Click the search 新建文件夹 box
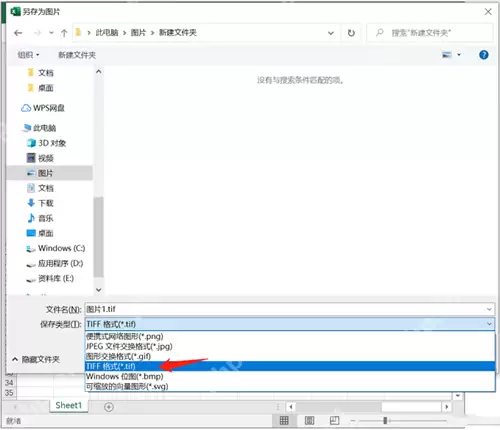500x430 pixels. (x=430, y=33)
